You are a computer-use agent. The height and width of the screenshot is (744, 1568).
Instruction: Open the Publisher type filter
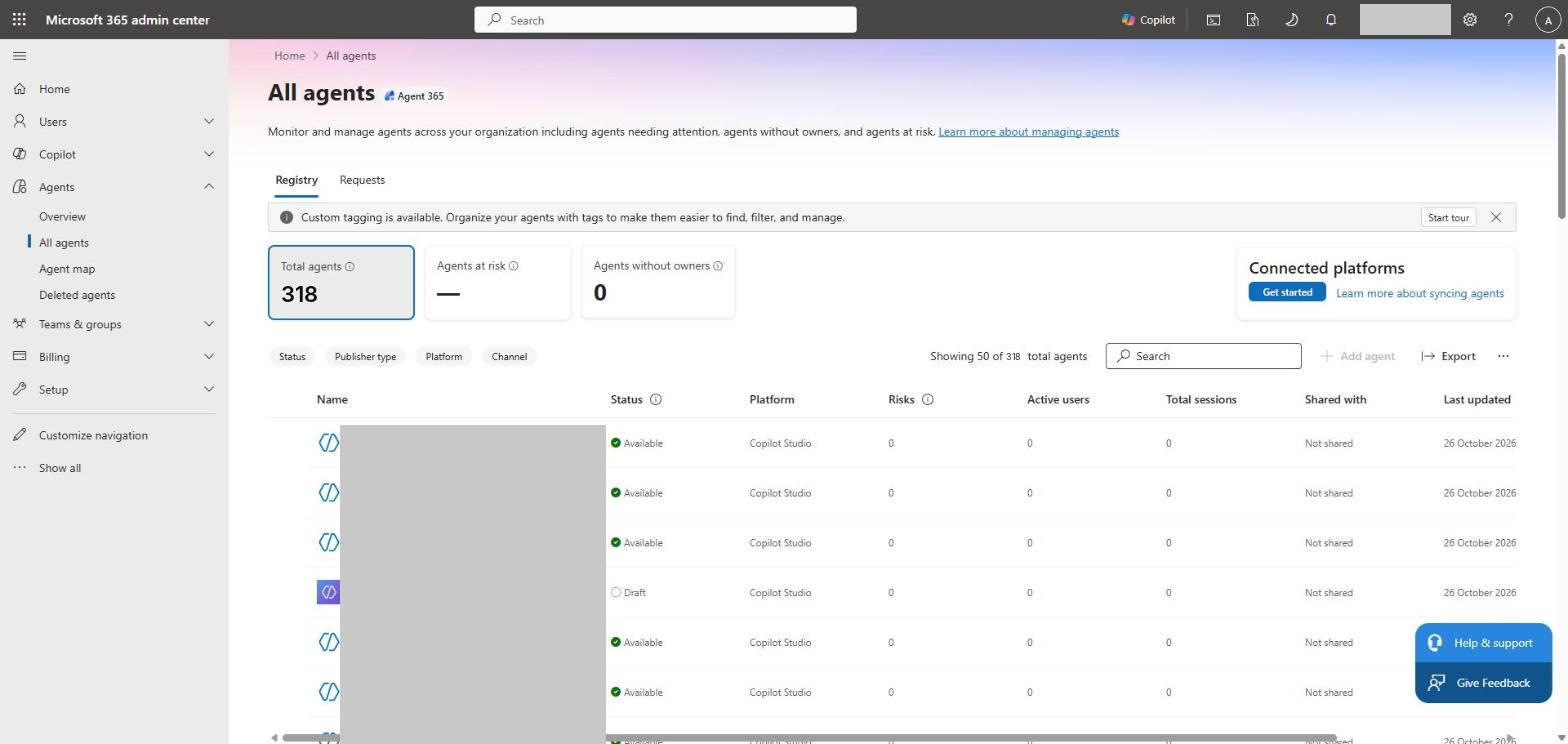coord(365,357)
